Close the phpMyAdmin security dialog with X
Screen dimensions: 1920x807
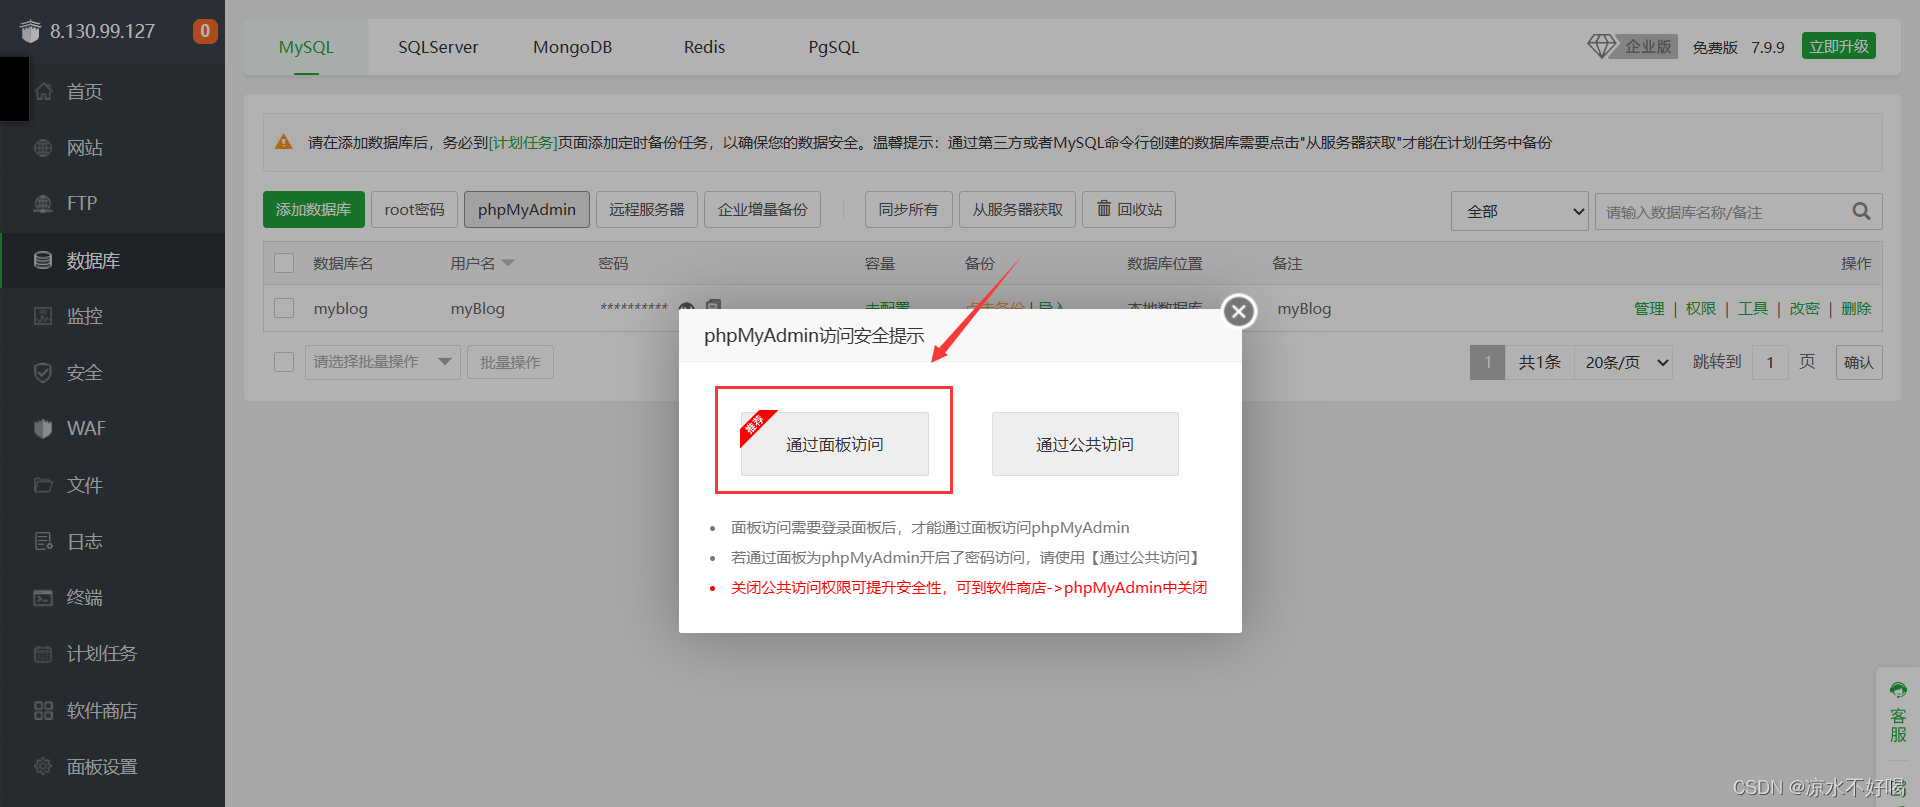[x=1239, y=311]
